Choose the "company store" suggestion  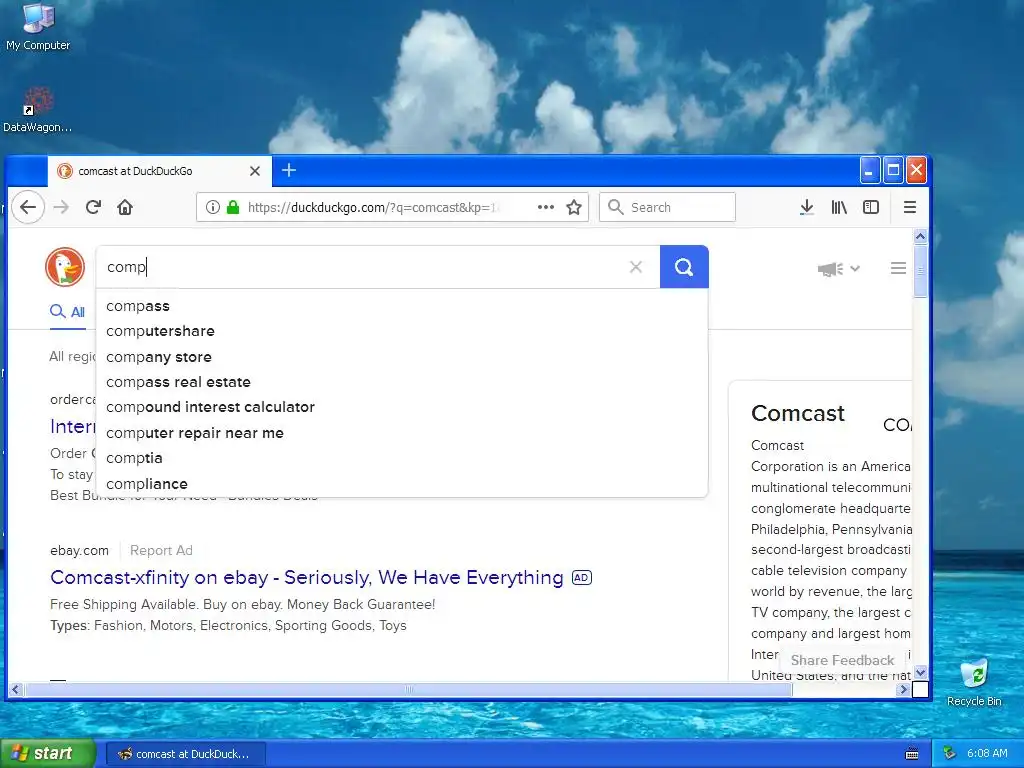pos(402,357)
